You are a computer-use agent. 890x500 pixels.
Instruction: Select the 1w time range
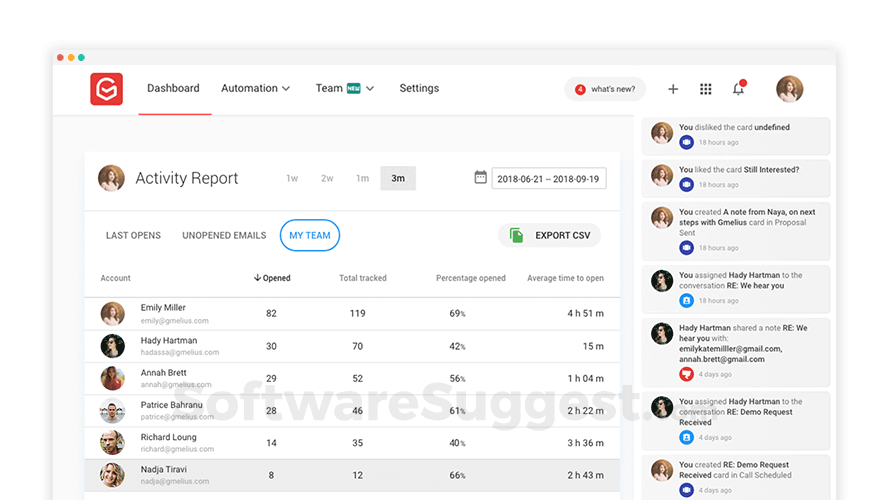[292, 178]
